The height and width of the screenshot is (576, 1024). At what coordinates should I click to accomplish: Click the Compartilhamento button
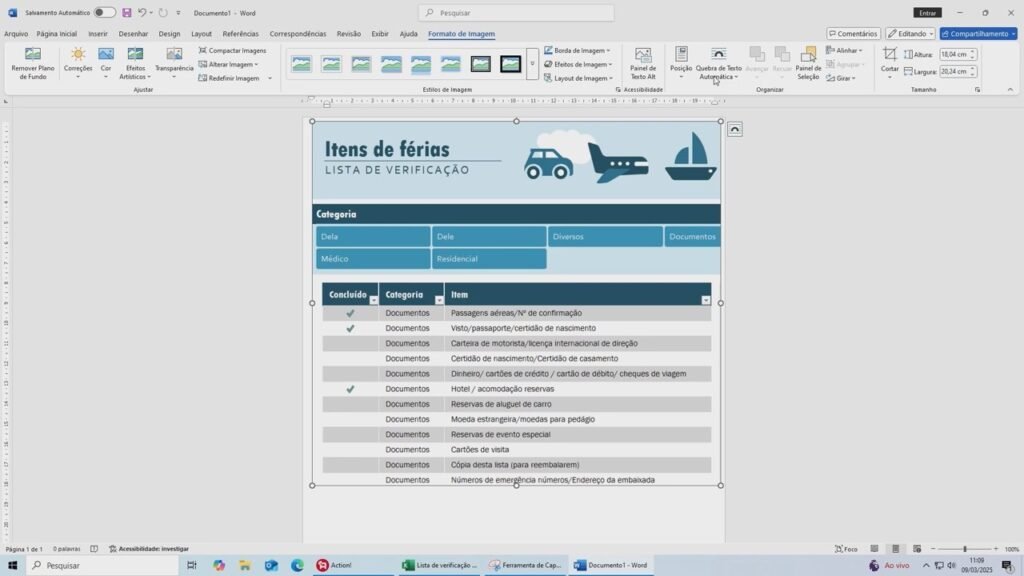coord(978,33)
